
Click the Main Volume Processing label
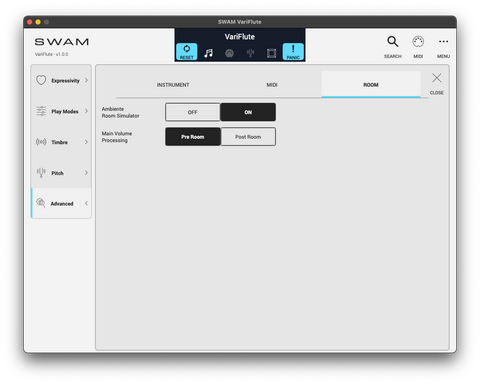pyautogui.click(x=117, y=137)
